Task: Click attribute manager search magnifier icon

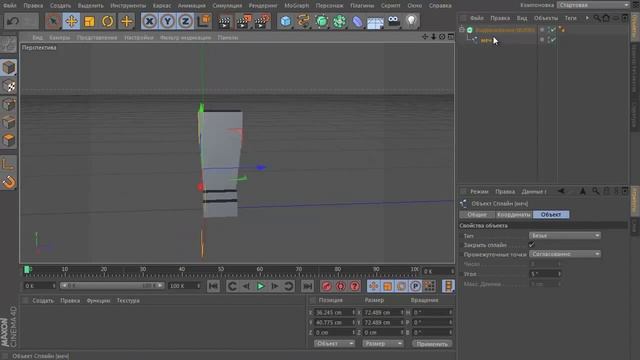Action: click(x=596, y=191)
